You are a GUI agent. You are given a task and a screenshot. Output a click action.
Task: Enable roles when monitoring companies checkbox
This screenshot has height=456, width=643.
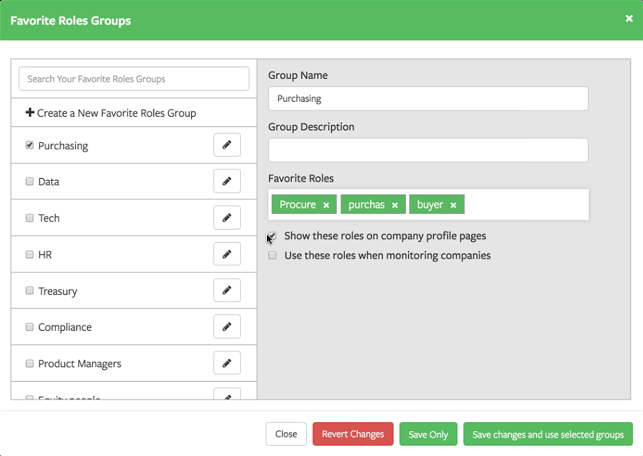click(x=272, y=256)
